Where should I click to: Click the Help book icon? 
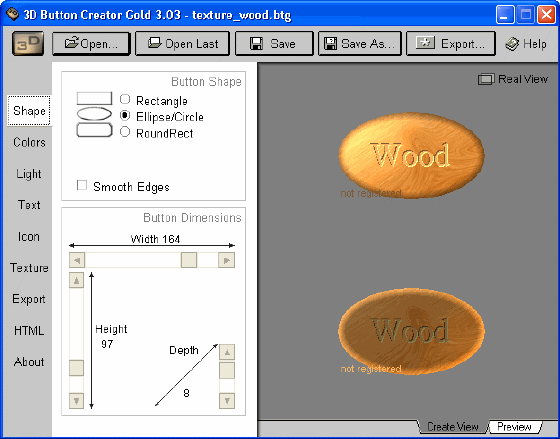pos(512,44)
